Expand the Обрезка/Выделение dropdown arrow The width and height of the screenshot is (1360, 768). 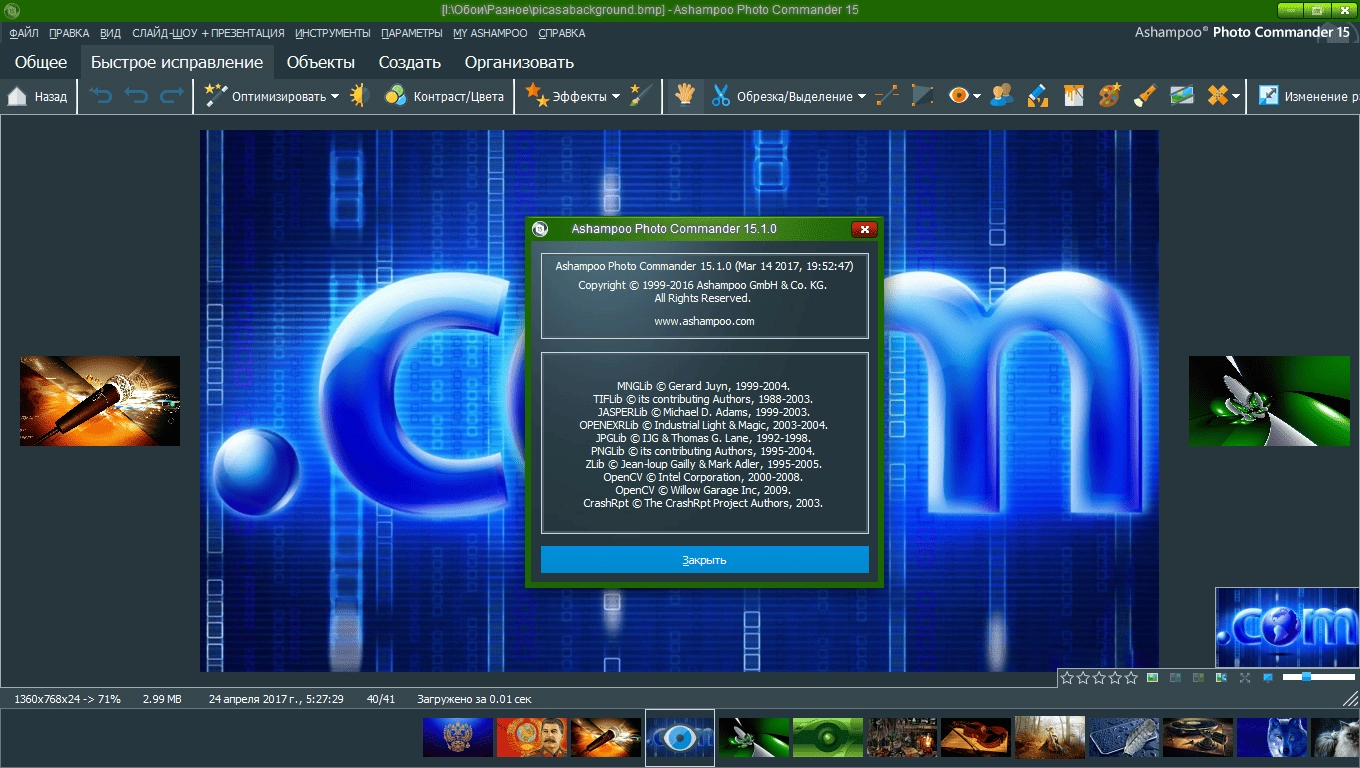point(861,97)
